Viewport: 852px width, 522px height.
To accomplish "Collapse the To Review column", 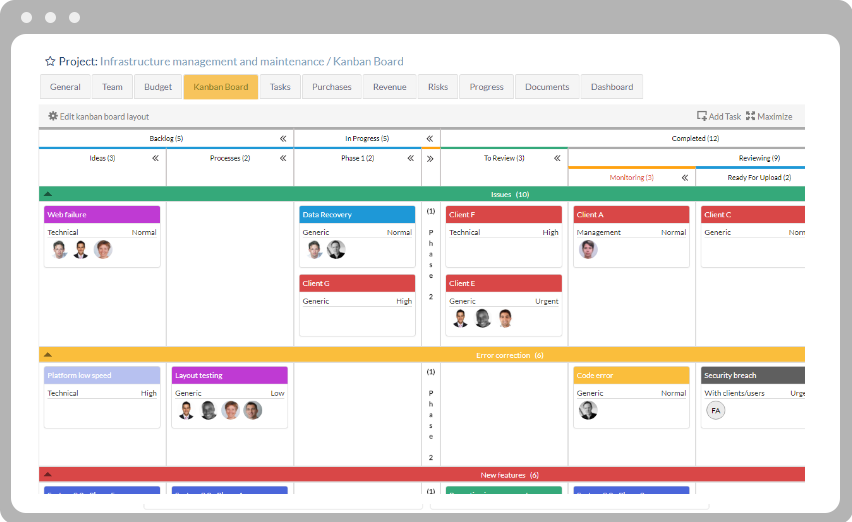I will [557, 158].
